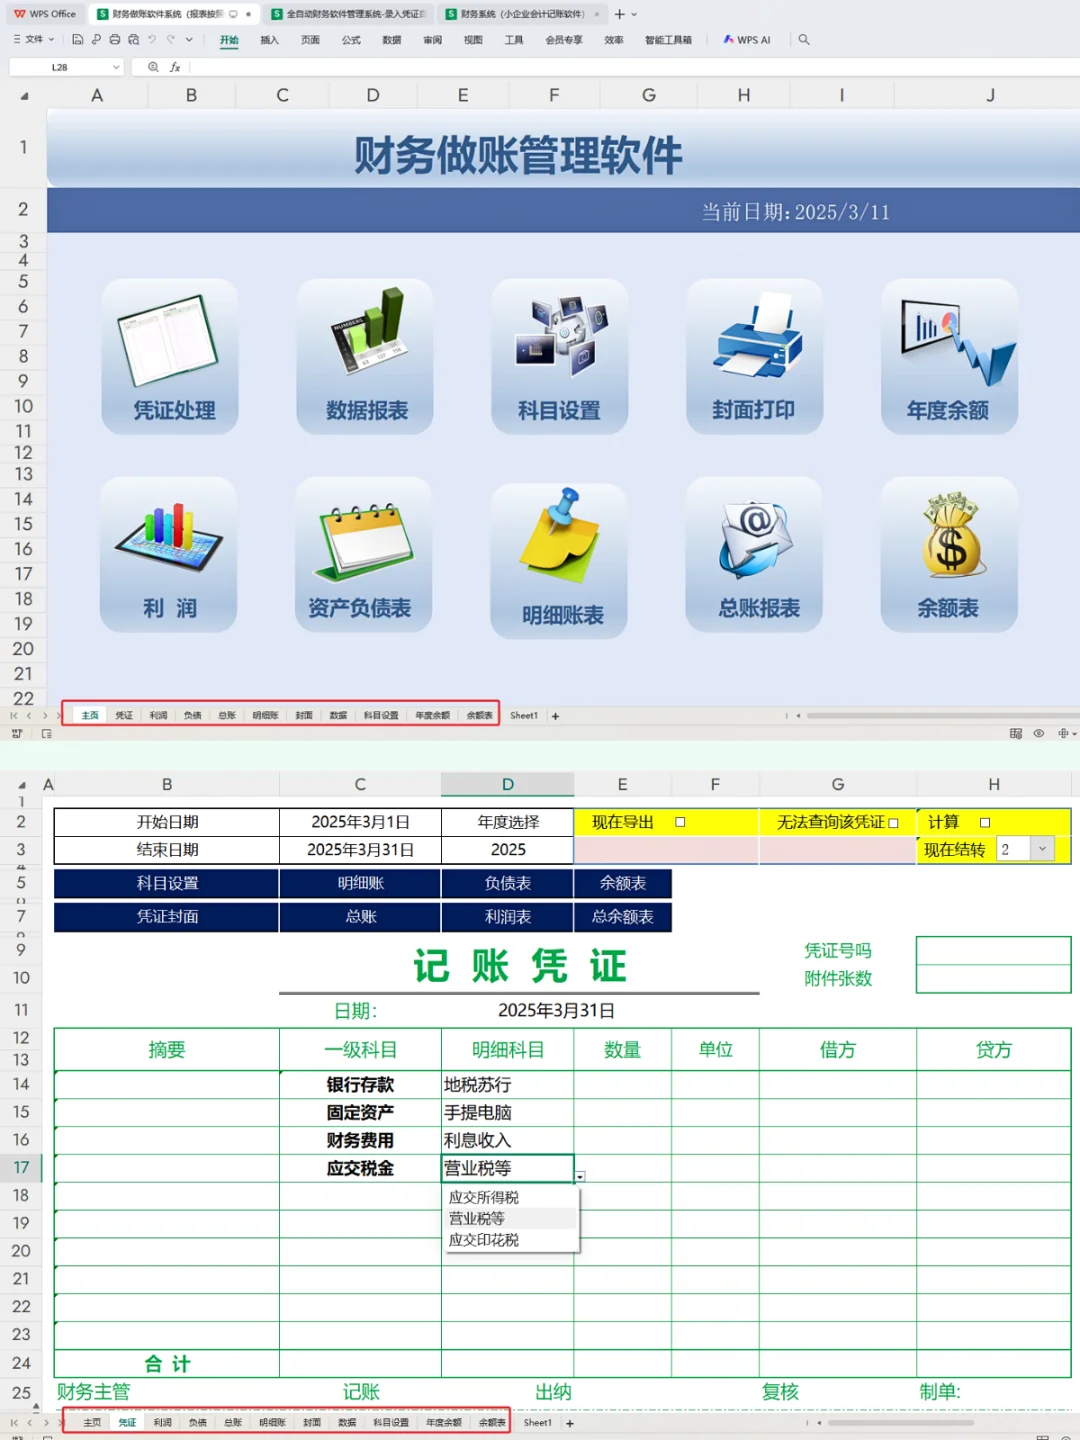The image size is (1080, 1440).
Task: Open the 科目设置 icon
Action: 559,355
